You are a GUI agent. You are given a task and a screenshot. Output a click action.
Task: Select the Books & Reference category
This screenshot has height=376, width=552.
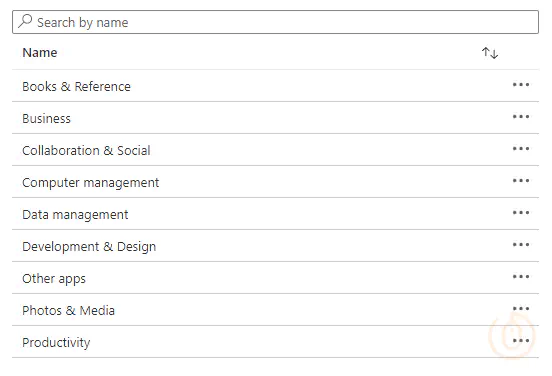[x=76, y=86]
